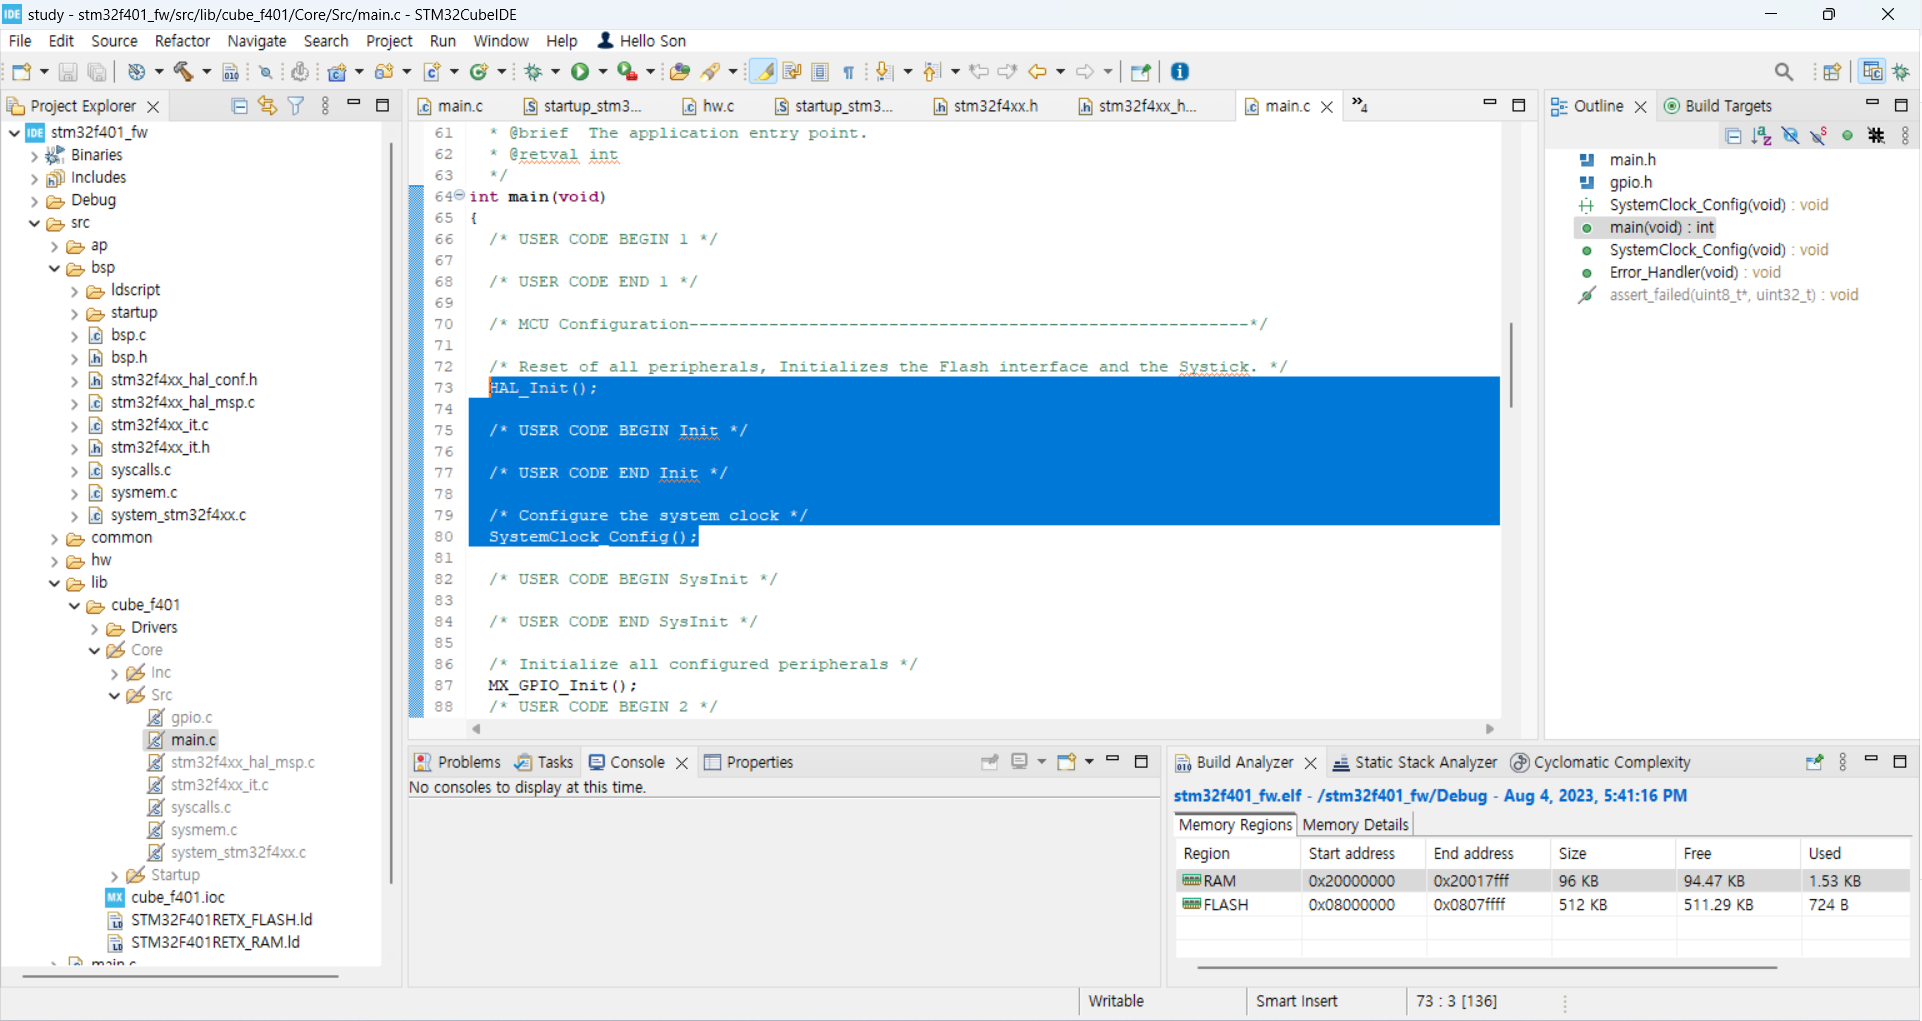The height and width of the screenshot is (1021, 1922).
Task: Click the editor vertical scrollbar thumb
Action: click(x=1511, y=364)
